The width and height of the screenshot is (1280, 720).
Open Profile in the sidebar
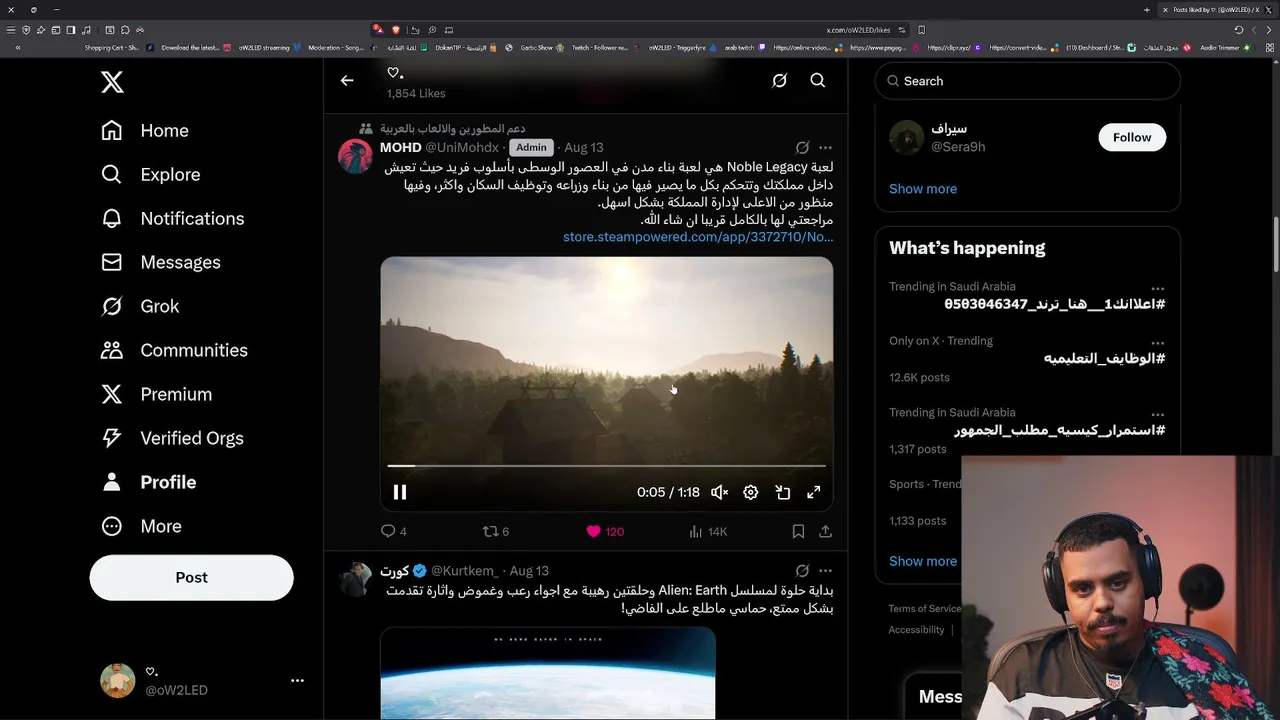tap(148, 482)
